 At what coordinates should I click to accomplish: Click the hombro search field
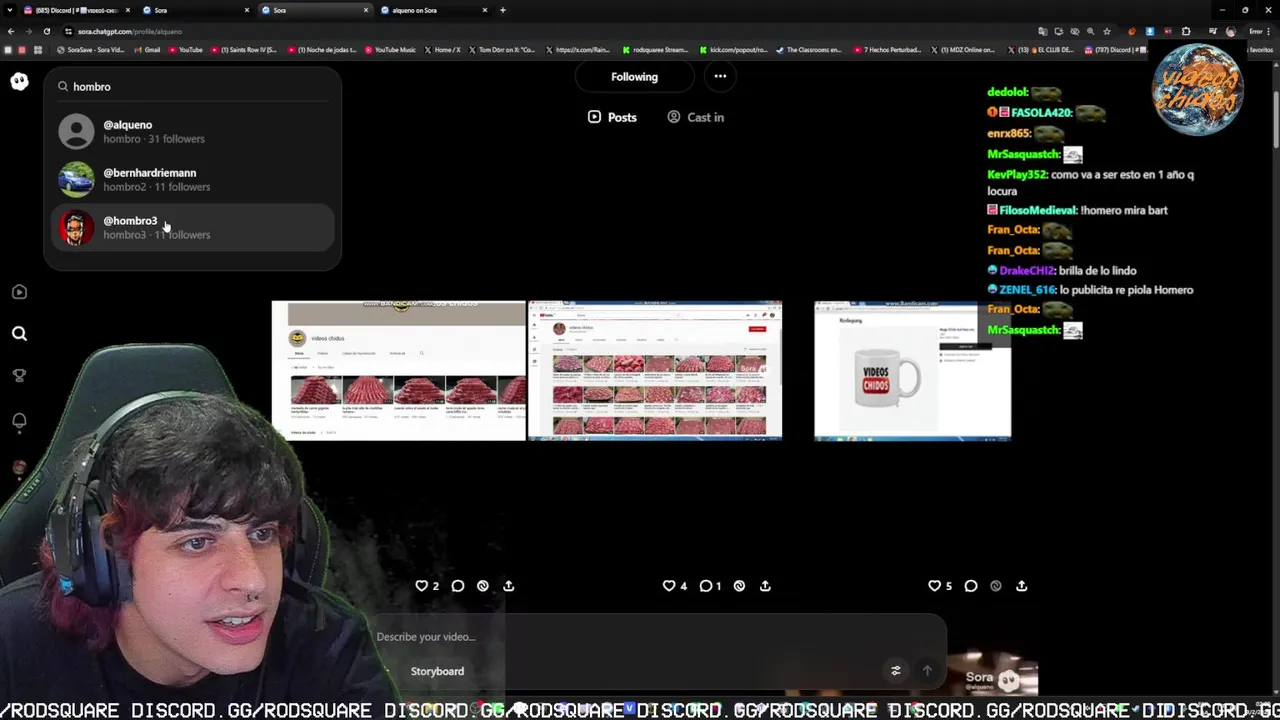coord(192,87)
